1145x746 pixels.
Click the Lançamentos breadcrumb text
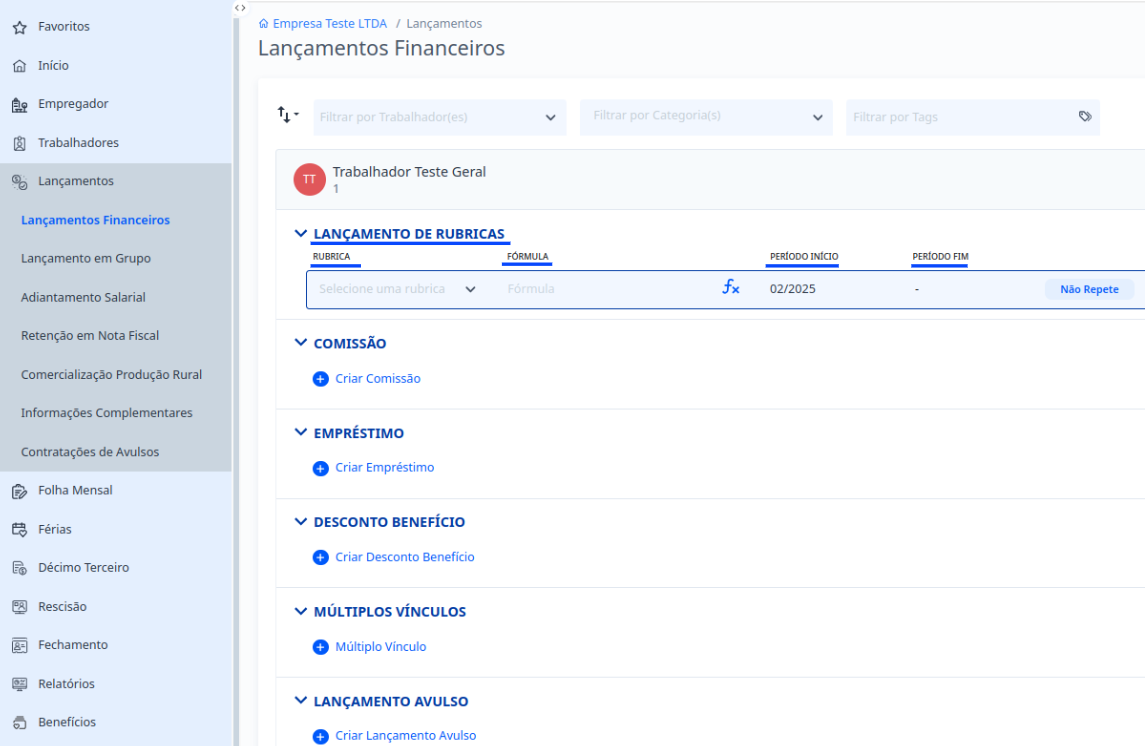tap(444, 24)
